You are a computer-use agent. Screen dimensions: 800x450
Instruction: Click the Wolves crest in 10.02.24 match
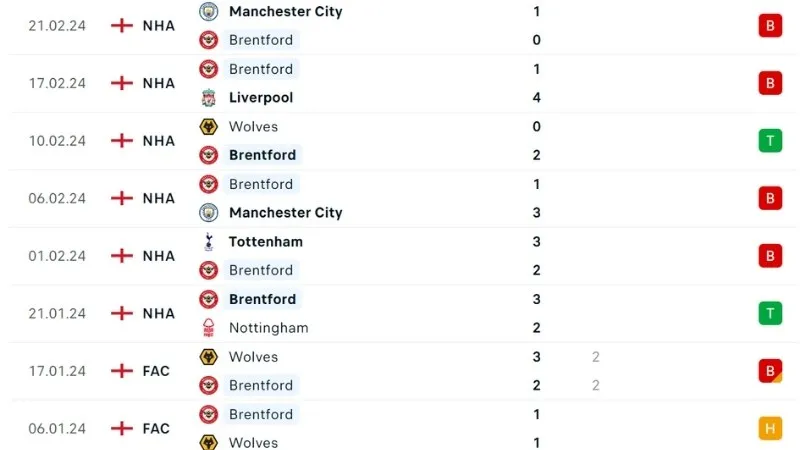point(209,127)
